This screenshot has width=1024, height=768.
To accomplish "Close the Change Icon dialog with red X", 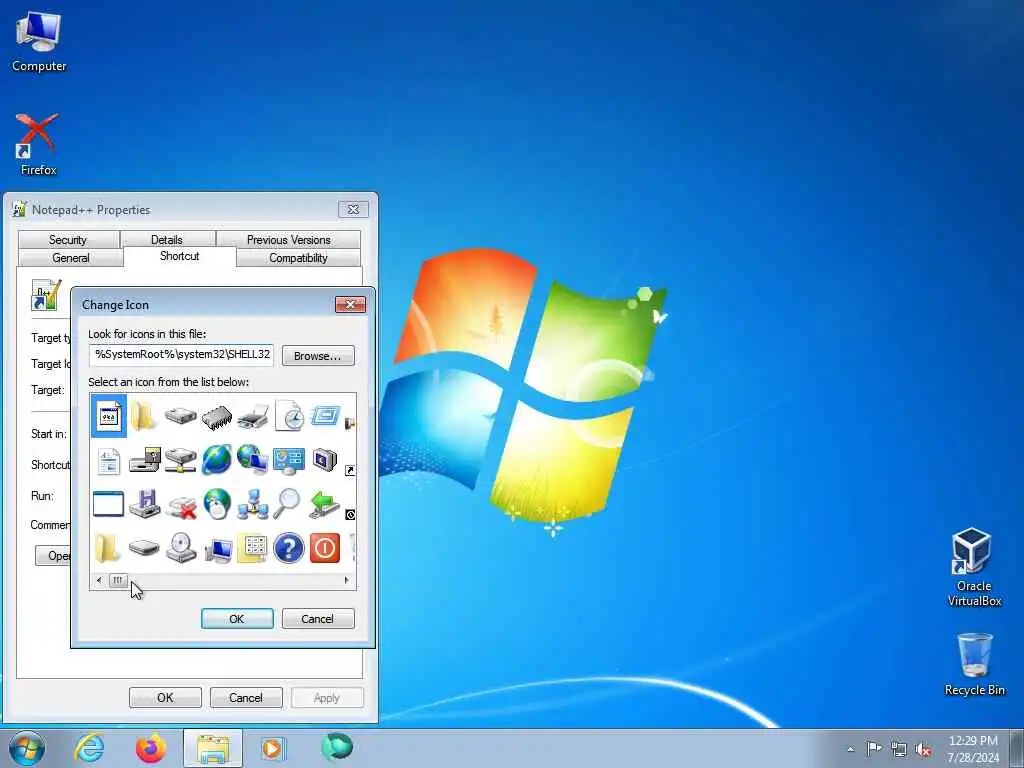I will (351, 304).
